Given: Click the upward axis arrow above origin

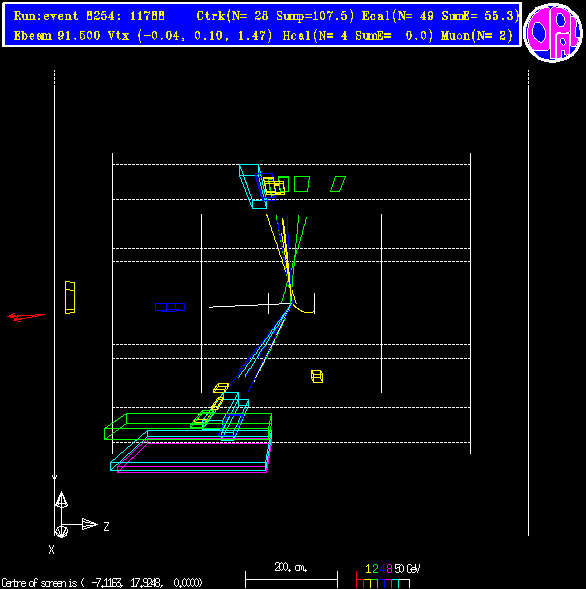Looking at the screenshot, I should (x=61, y=500).
